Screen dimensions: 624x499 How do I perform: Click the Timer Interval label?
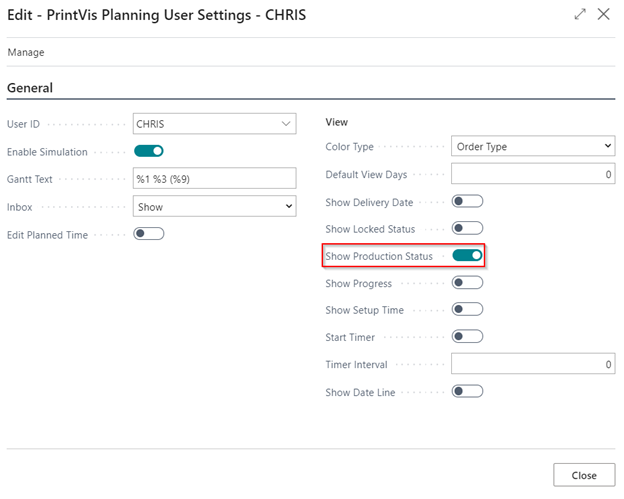click(x=356, y=365)
